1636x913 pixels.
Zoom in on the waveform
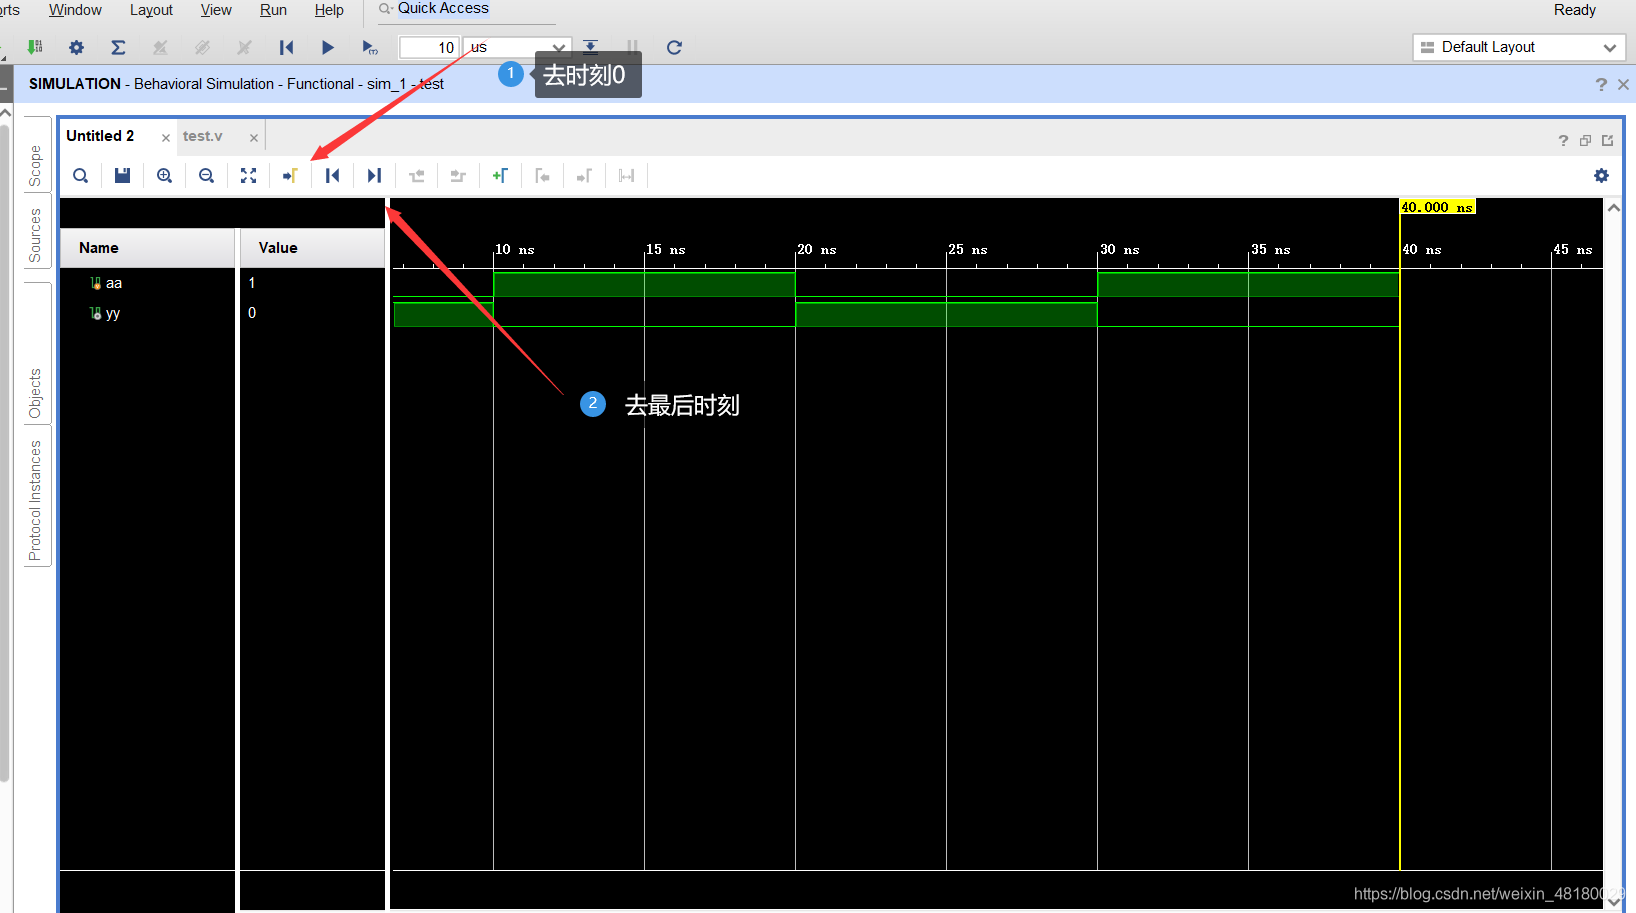click(x=165, y=176)
